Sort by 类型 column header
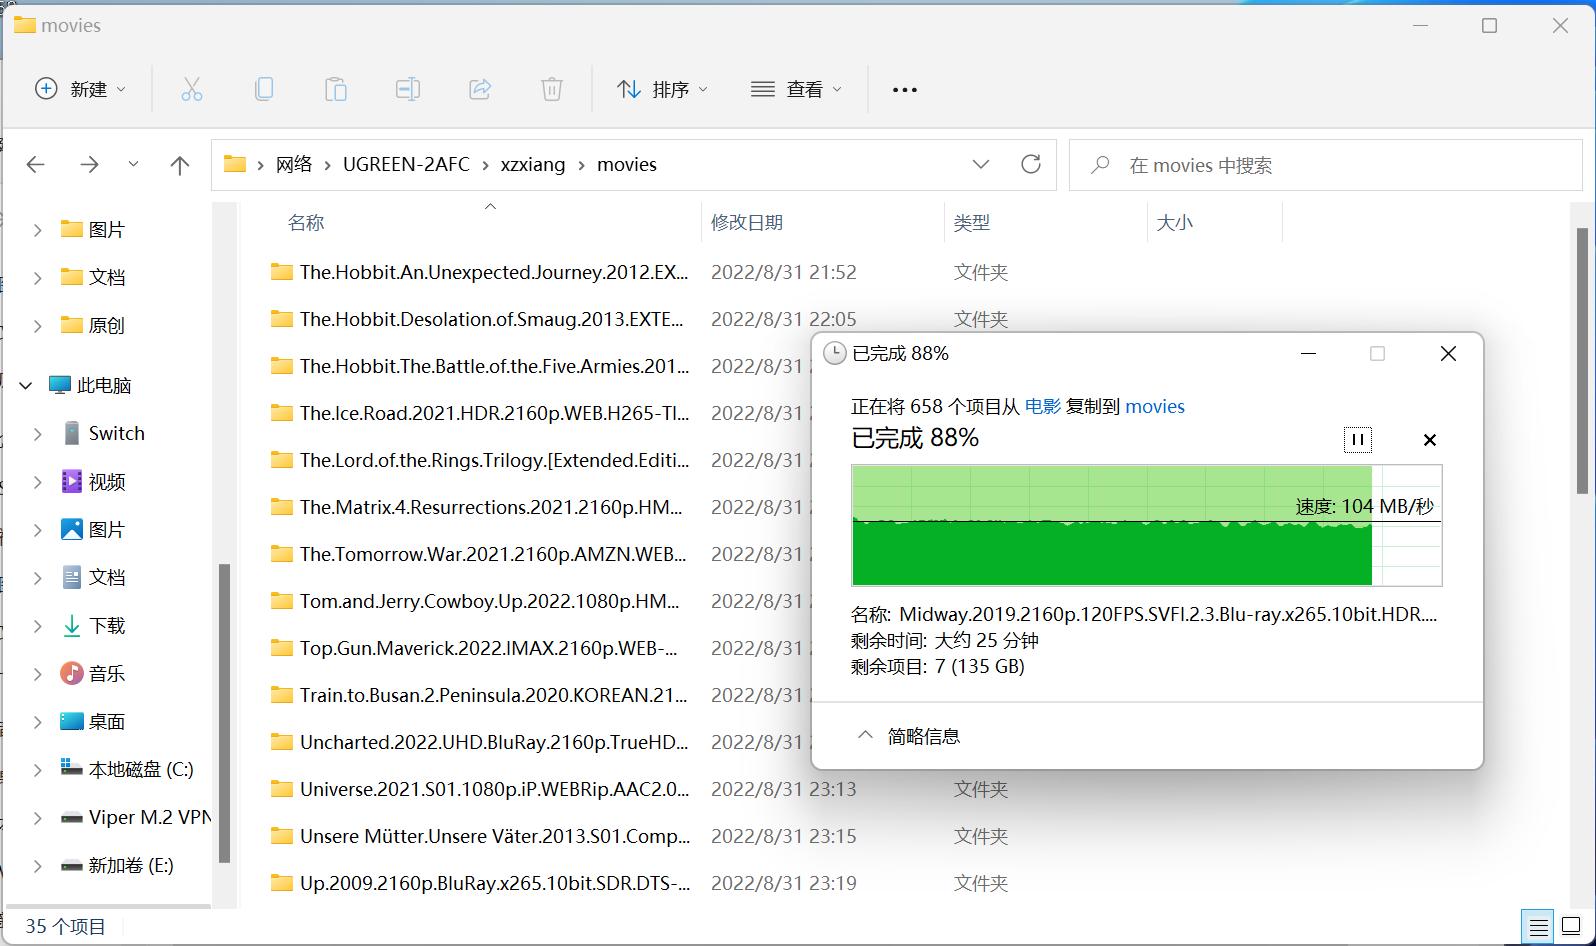Screen dimensions: 1596x946 coord(972,223)
